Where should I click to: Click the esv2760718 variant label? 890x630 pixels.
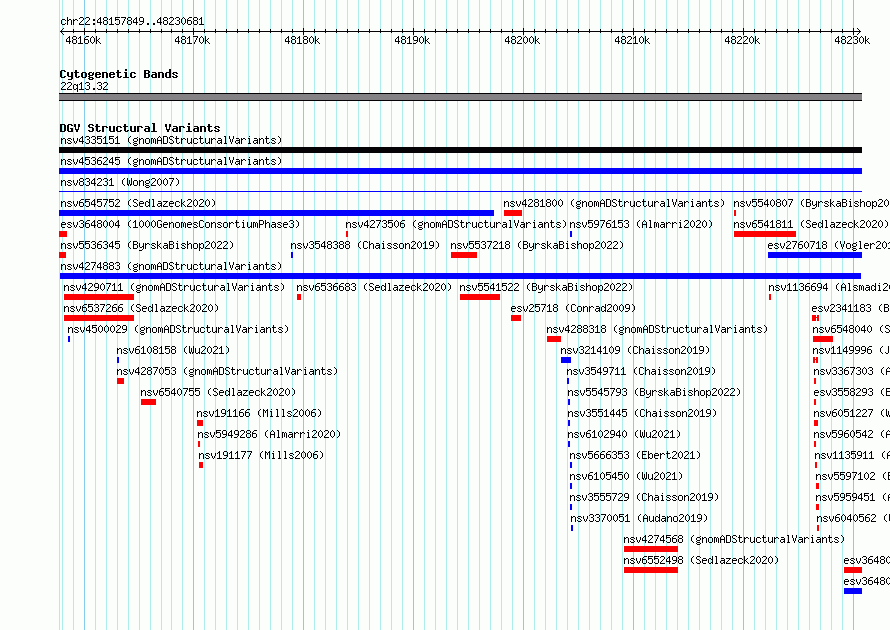point(828,245)
